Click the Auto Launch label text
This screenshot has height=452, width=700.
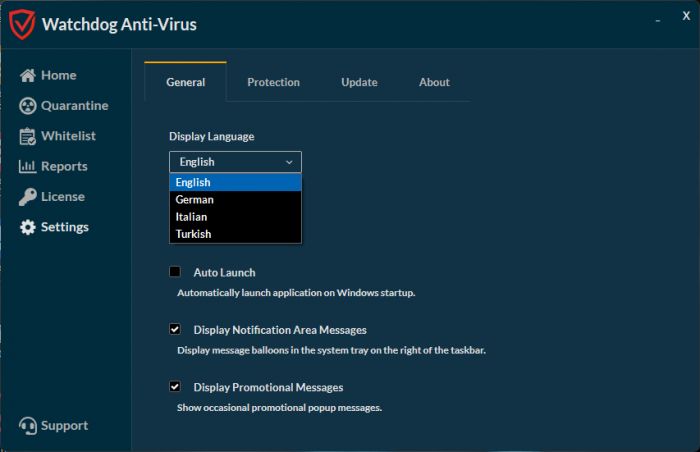(225, 272)
